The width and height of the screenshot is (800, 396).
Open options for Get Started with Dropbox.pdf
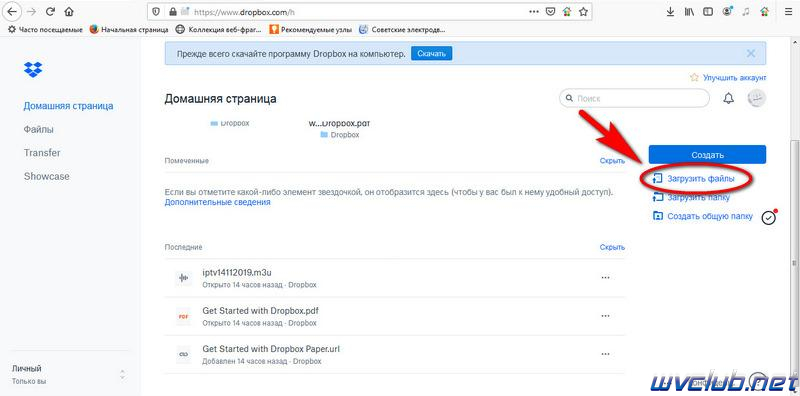tap(606, 316)
